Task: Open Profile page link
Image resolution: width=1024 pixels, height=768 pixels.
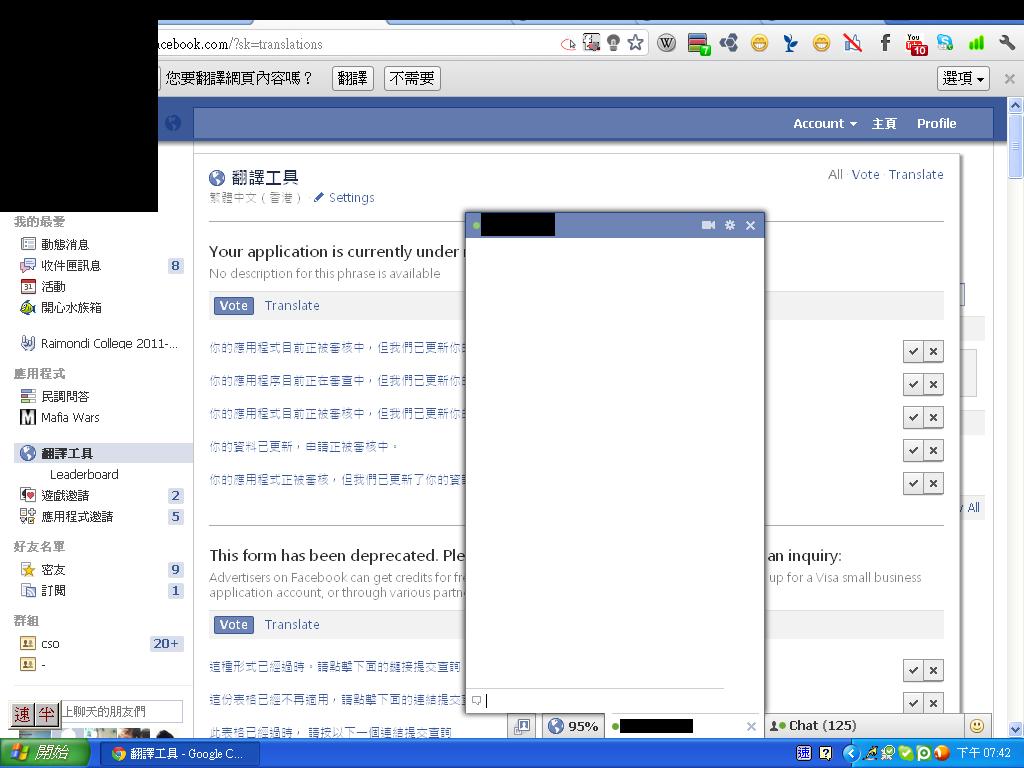Action: [936, 123]
